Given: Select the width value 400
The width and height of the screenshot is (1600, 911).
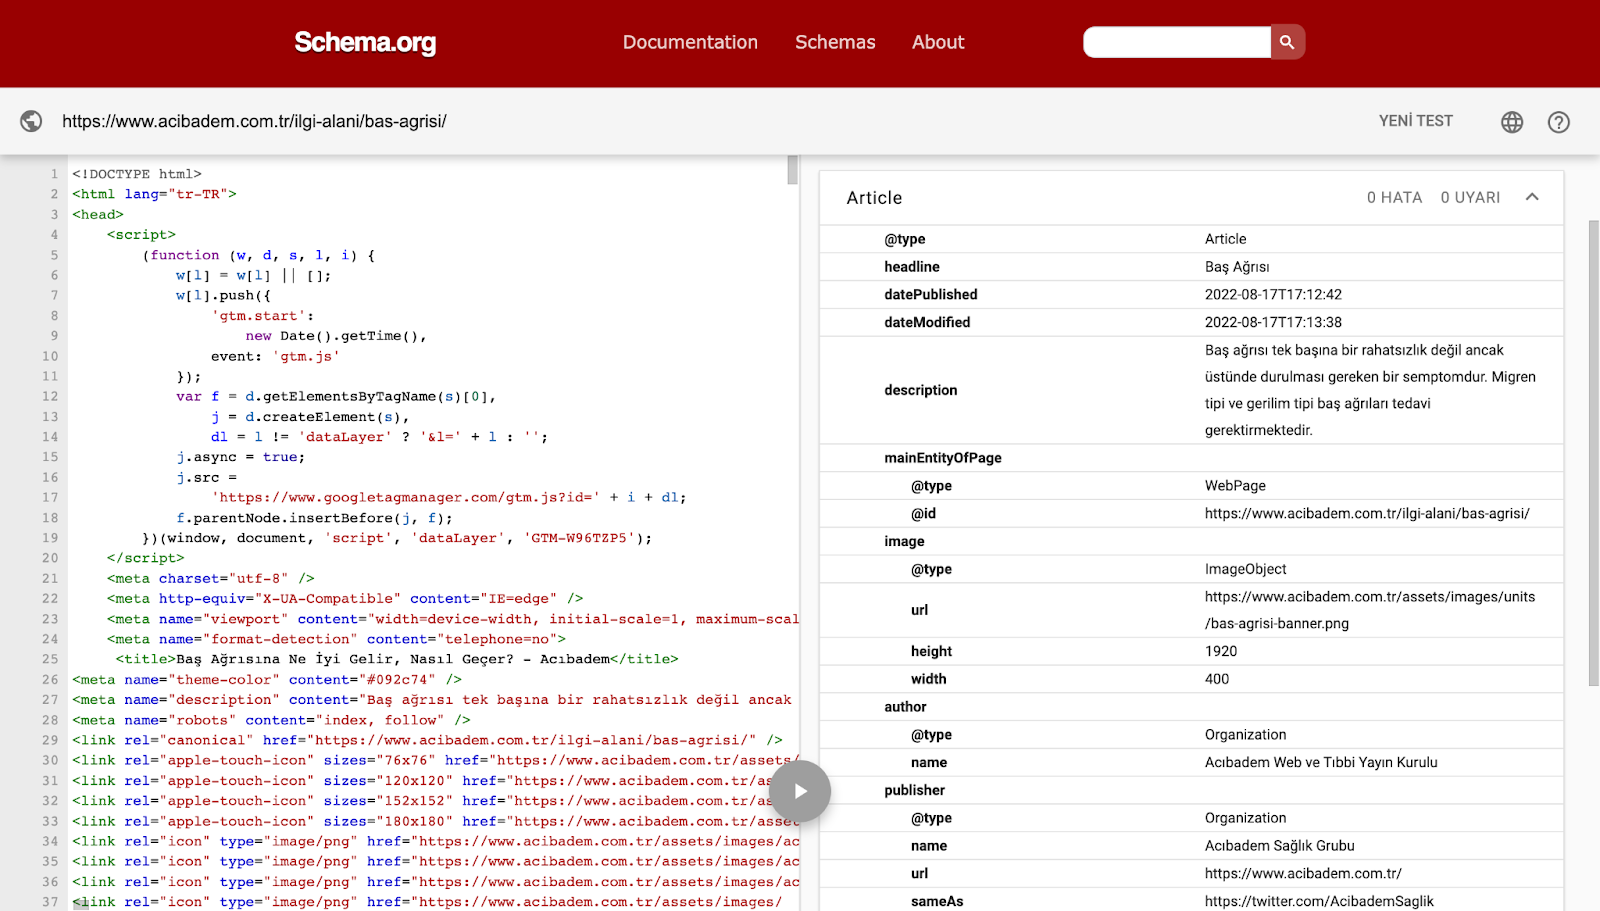Looking at the screenshot, I should [x=1217, y=679].
